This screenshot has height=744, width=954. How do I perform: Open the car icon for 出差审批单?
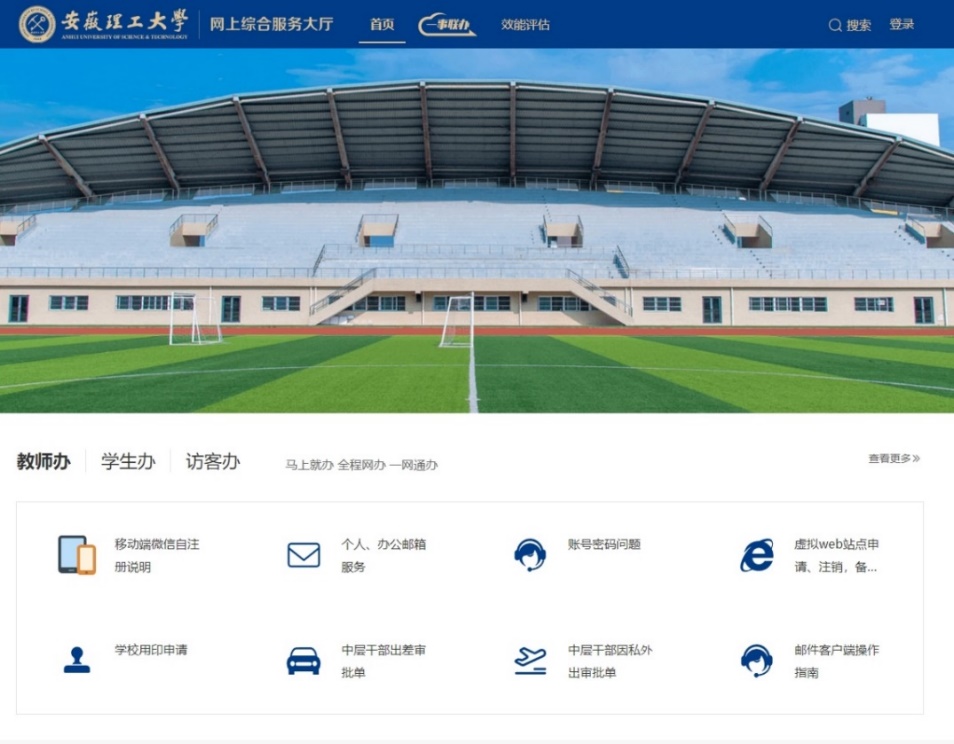[x=304, y=661]
